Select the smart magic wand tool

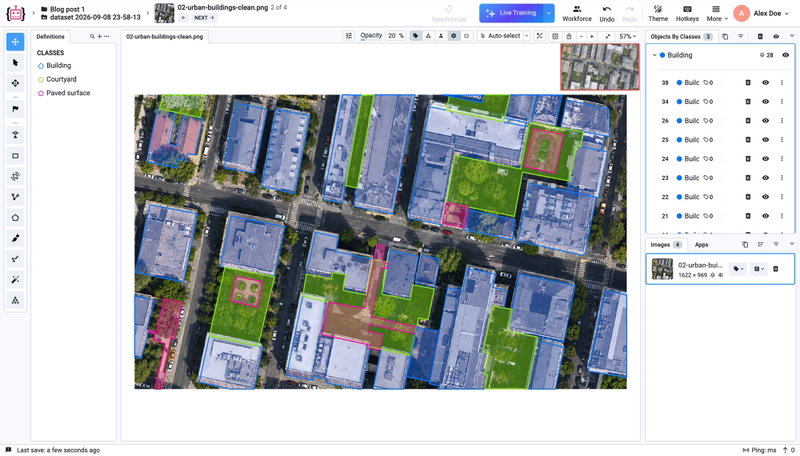pos(15,280)
